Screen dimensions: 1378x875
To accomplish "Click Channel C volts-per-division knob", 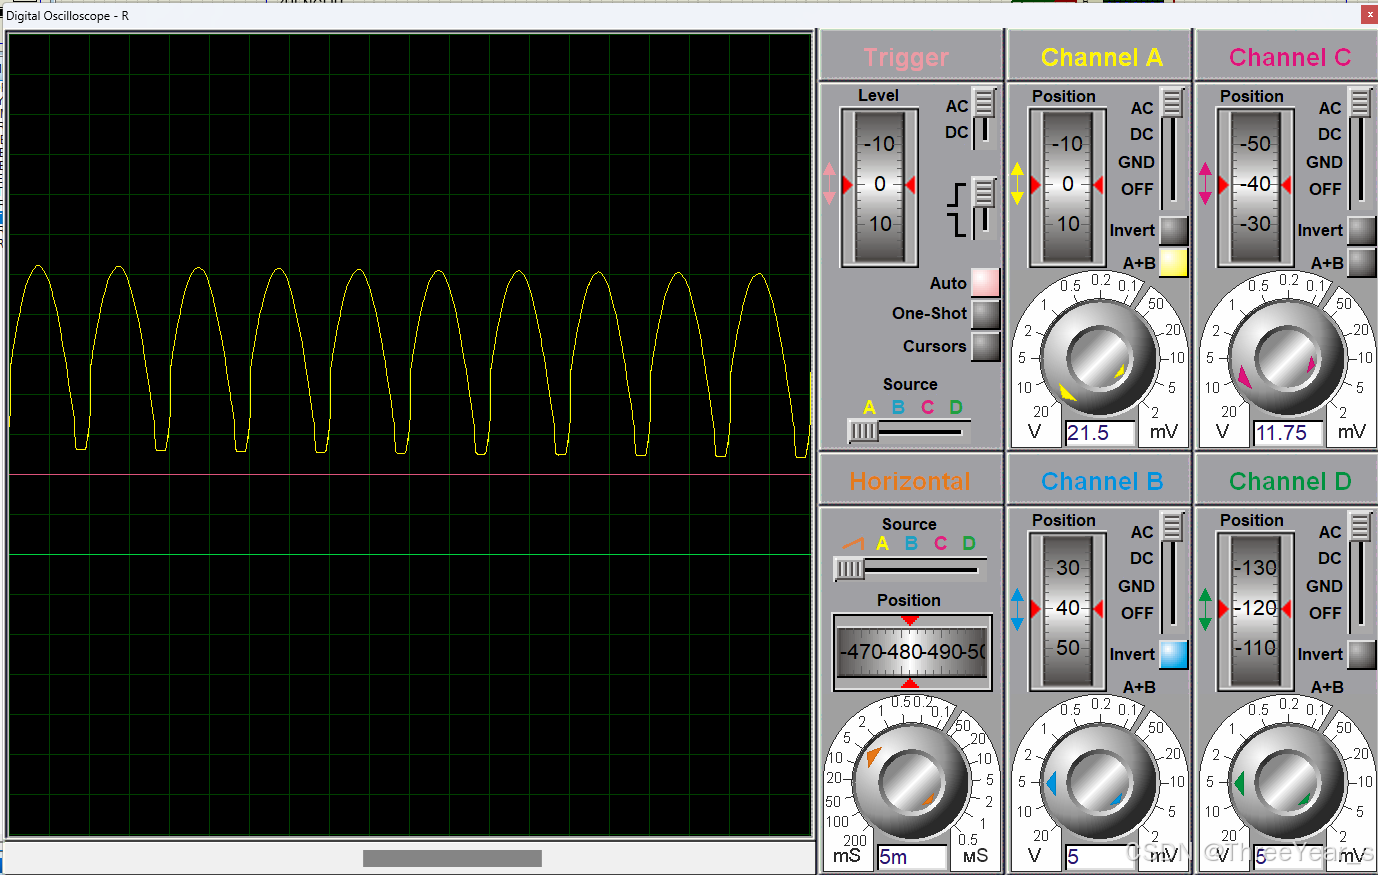I will tap(1286, 358).
